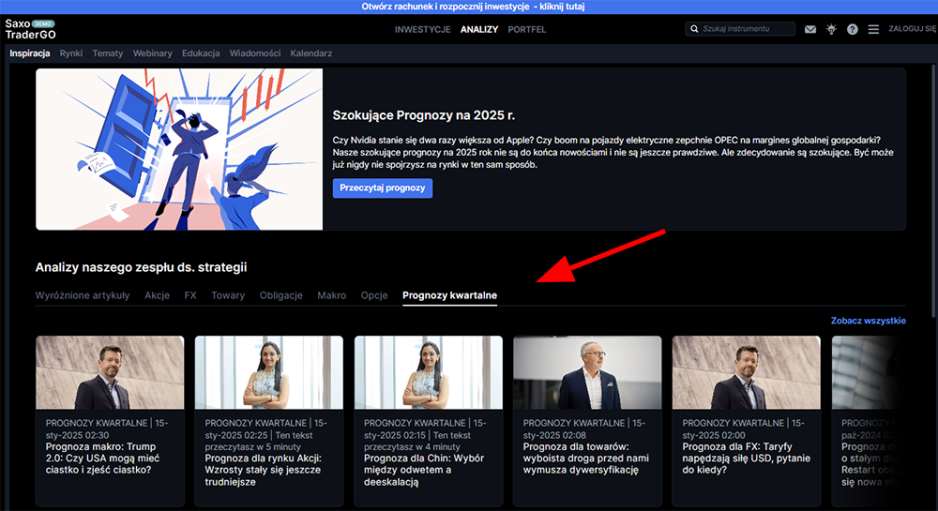The width and height of the screenshot is (938, 511).
Task: Open the Trump 2.0 macro forecast thumbnail
Action: [109, 372]
